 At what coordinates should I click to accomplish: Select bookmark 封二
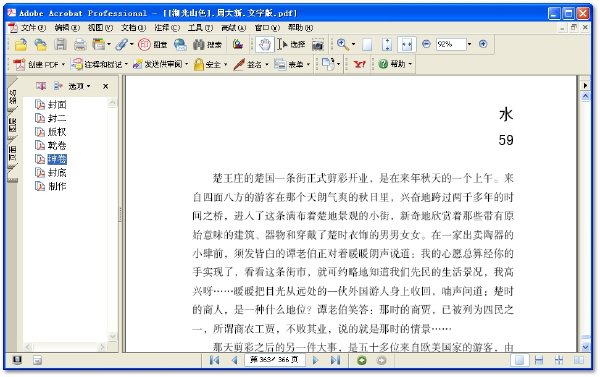(57, 118)
